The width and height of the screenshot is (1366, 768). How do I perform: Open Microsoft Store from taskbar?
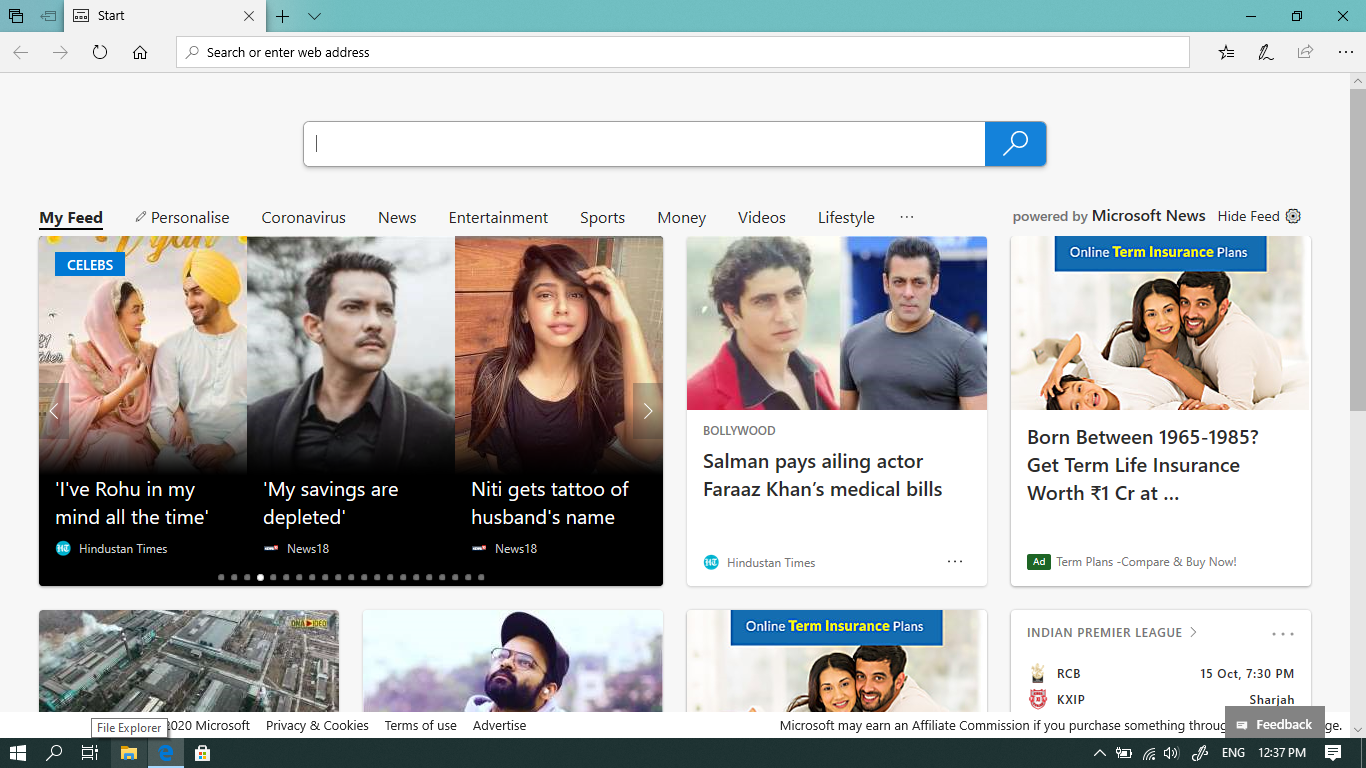[x=201, y=753]
